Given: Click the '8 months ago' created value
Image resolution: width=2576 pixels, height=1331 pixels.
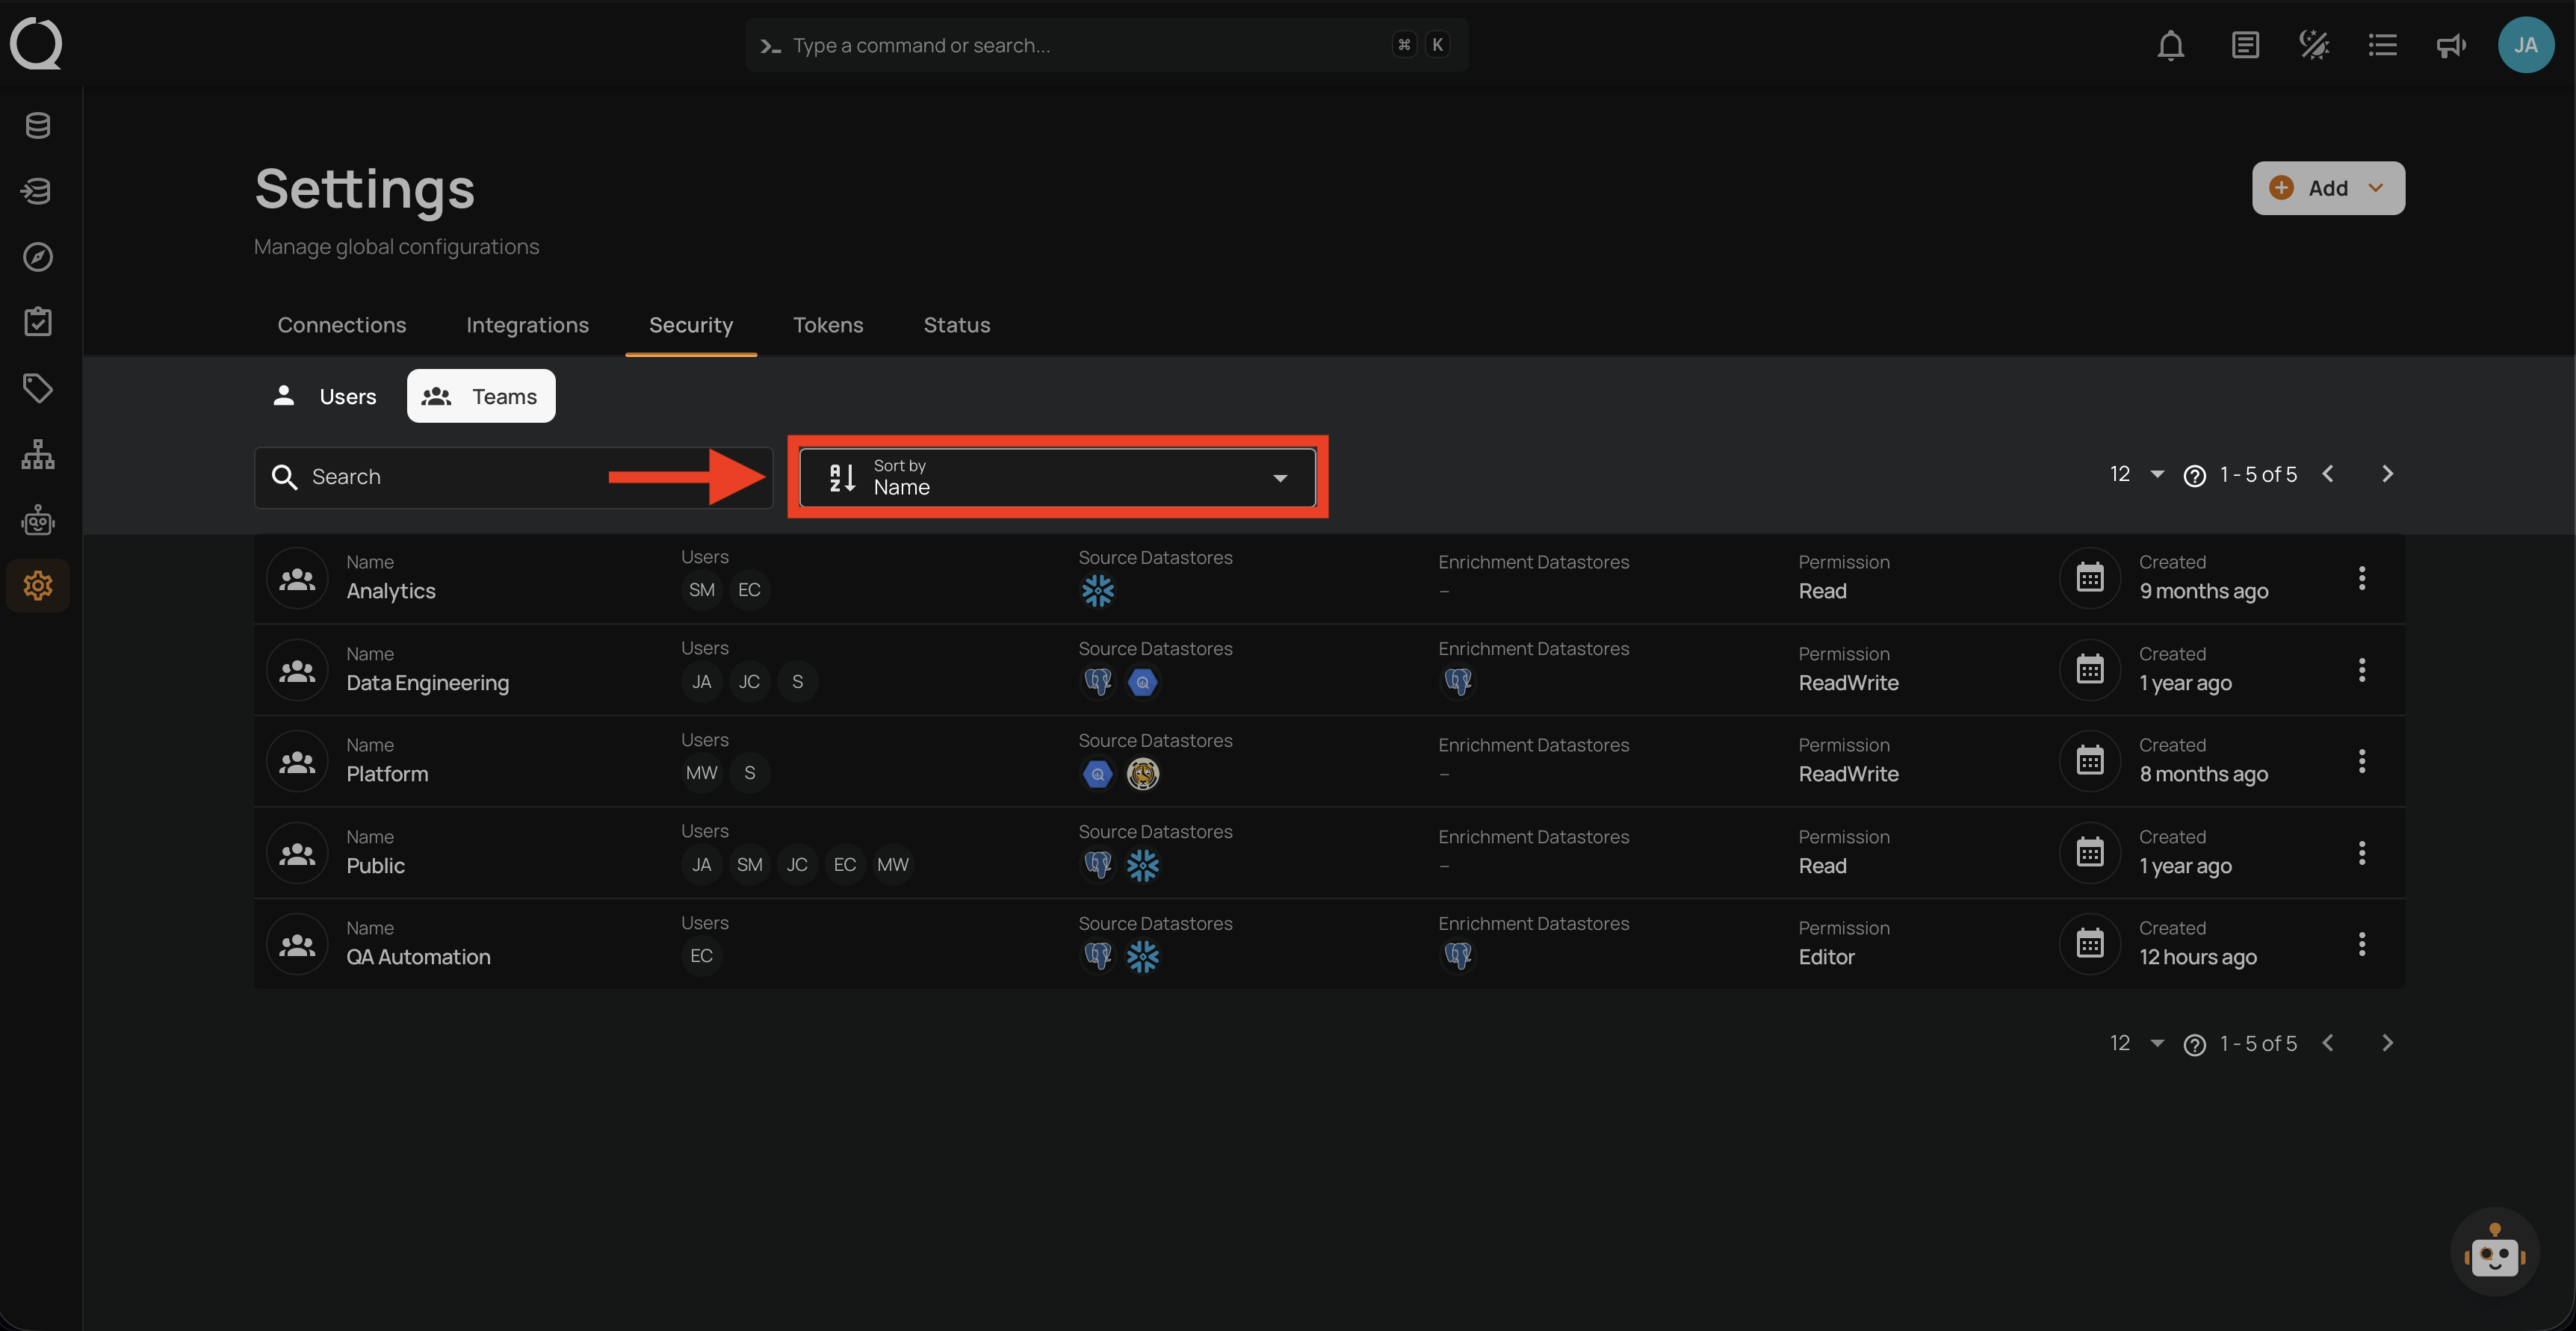Looking at the screenshot, I should click(x=2203, y=774).
